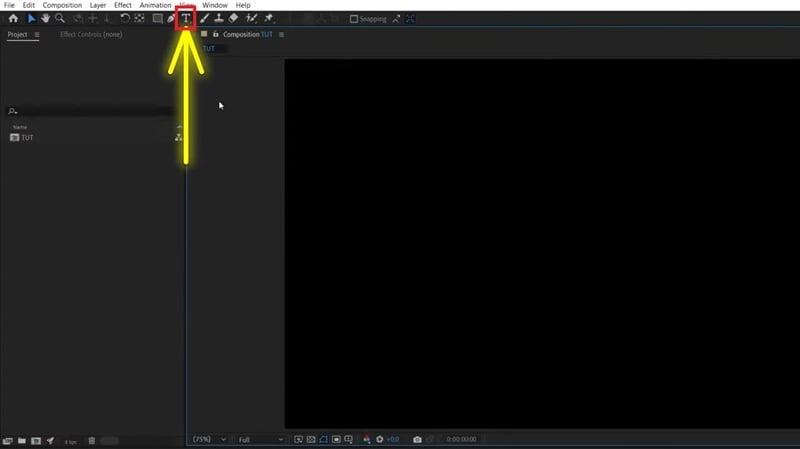Reset exposure aperture icon
Screen dimensions: 800x449
(x=380, y=439)
